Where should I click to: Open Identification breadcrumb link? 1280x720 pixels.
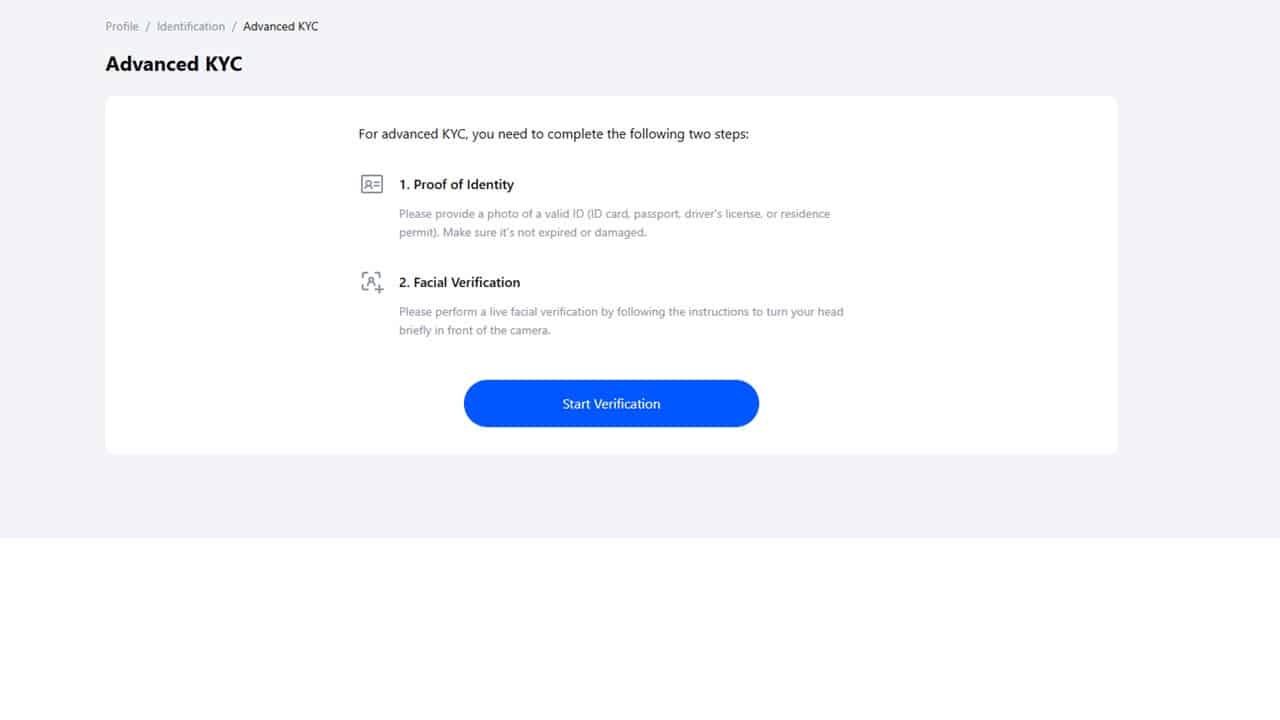pos(190,27)
